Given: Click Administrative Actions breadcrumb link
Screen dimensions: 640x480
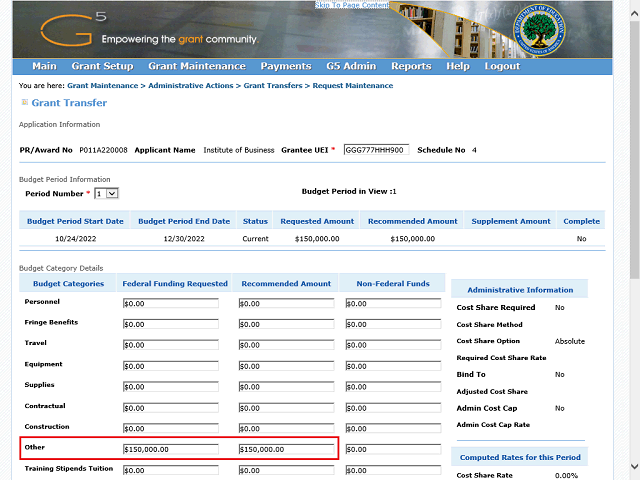Looking at the screenshot, I should 192,86.
